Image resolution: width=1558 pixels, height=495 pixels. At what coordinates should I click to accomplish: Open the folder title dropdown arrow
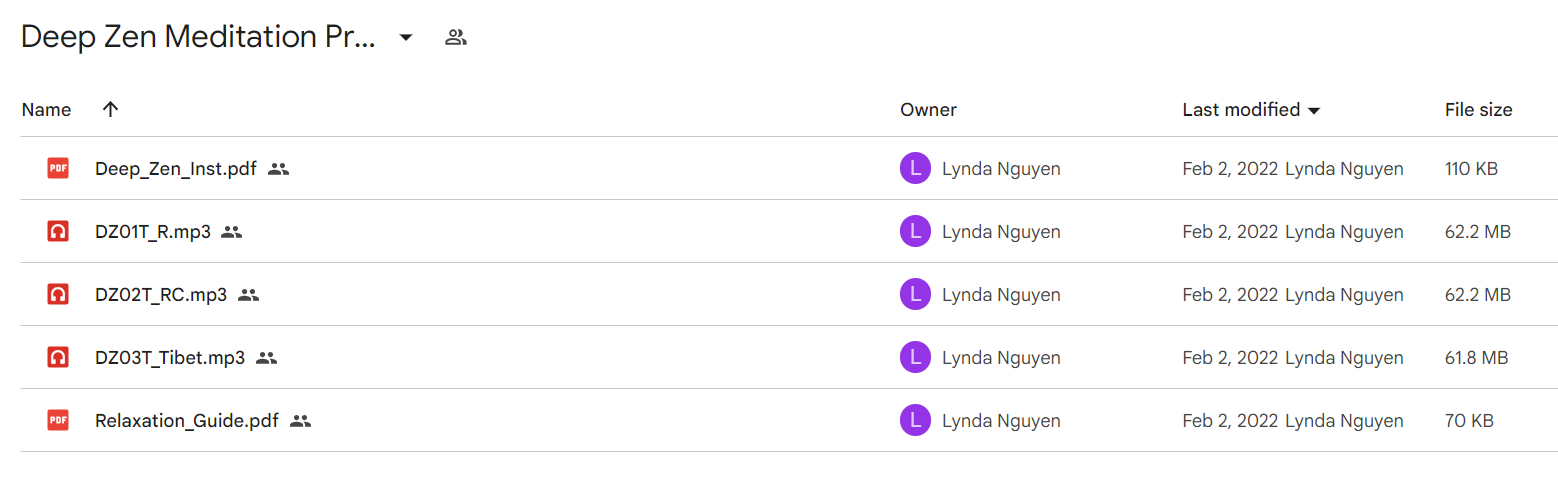click(x=405, y=38)
